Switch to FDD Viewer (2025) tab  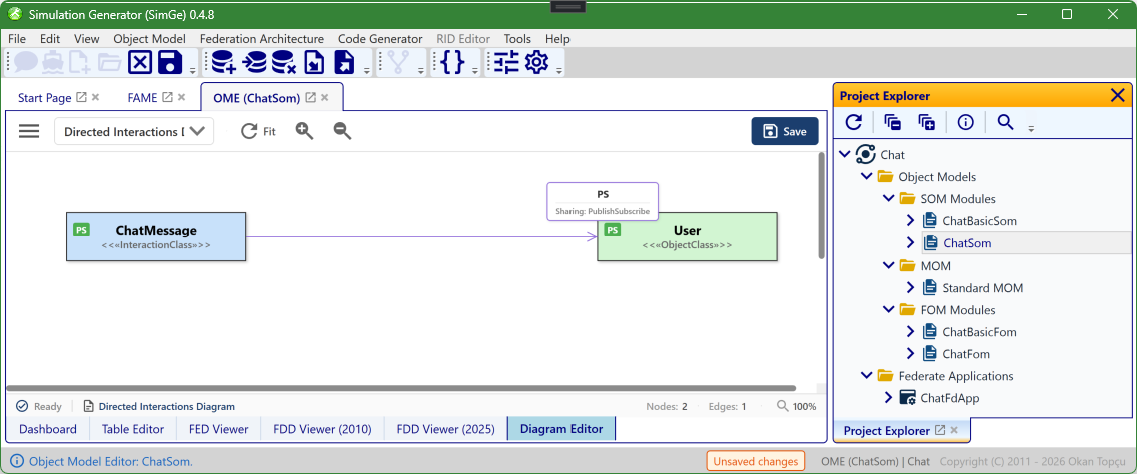[446, 429]
